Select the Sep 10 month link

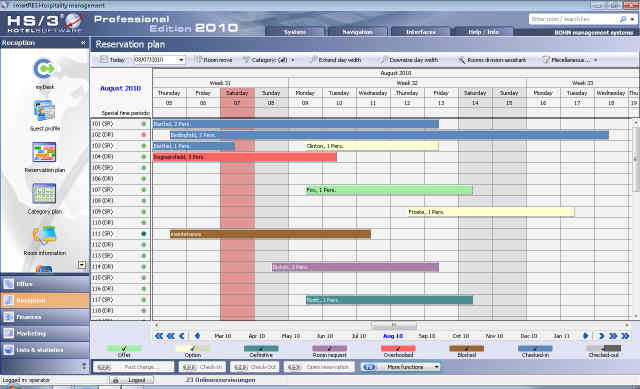click(x=427, y=336)
